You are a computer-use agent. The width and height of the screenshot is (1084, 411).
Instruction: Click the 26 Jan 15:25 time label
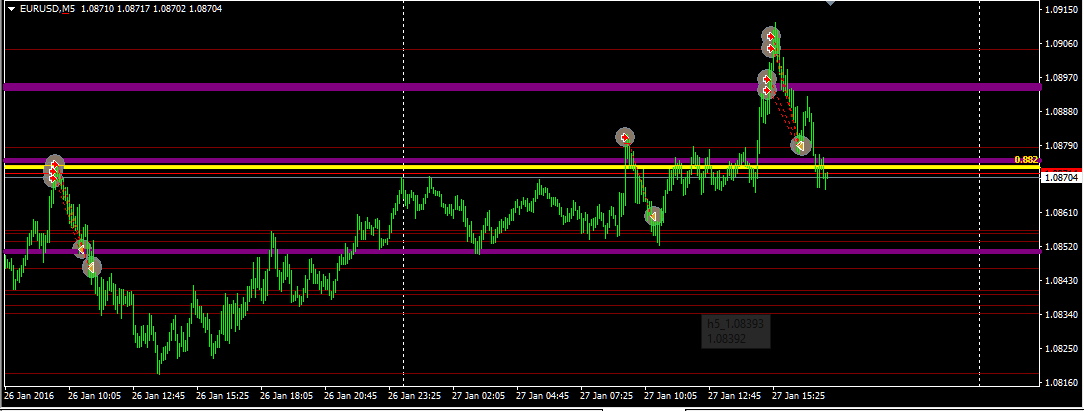[223, 396]
